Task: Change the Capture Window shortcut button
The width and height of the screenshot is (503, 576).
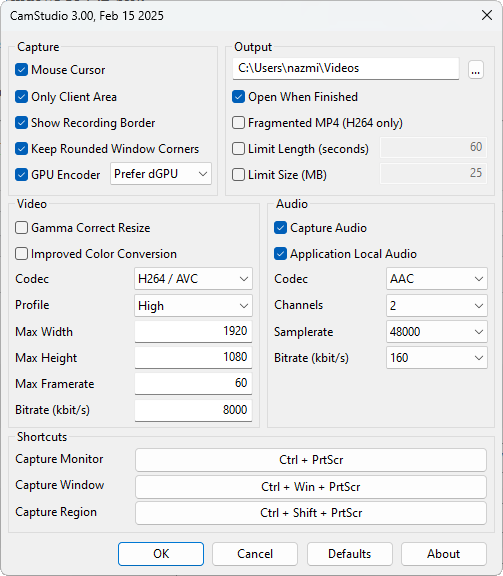Action: click(x=311, y=487)
